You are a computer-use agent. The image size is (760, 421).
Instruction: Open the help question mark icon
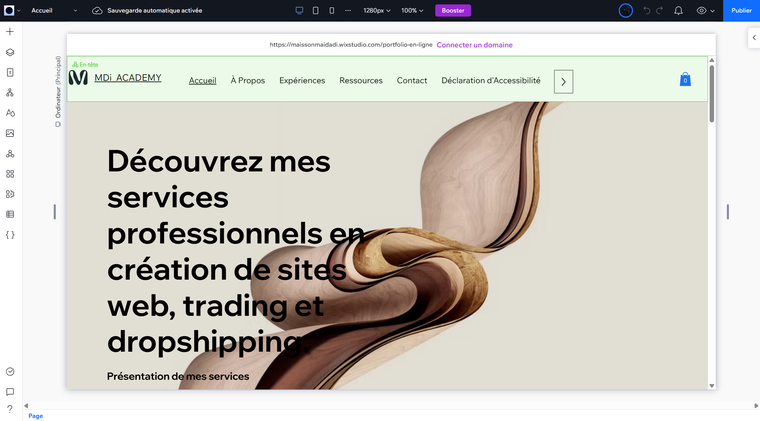[10, 409]
